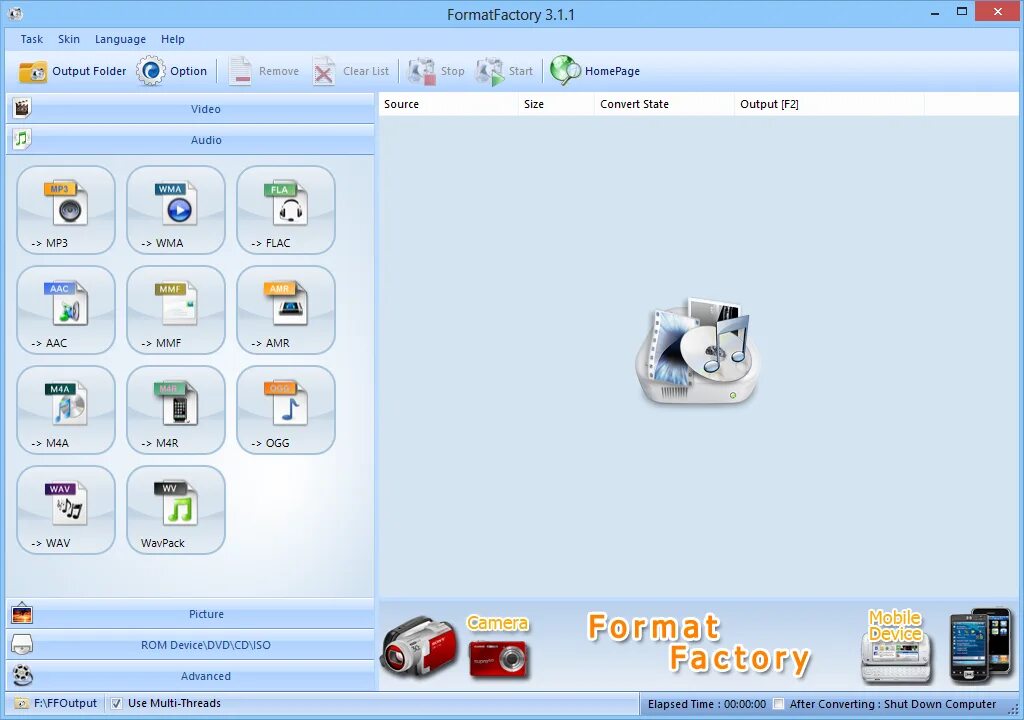Click the Start conversion button
The image size is (1024, 720).
pyautogui.click(x=505, y=71)
